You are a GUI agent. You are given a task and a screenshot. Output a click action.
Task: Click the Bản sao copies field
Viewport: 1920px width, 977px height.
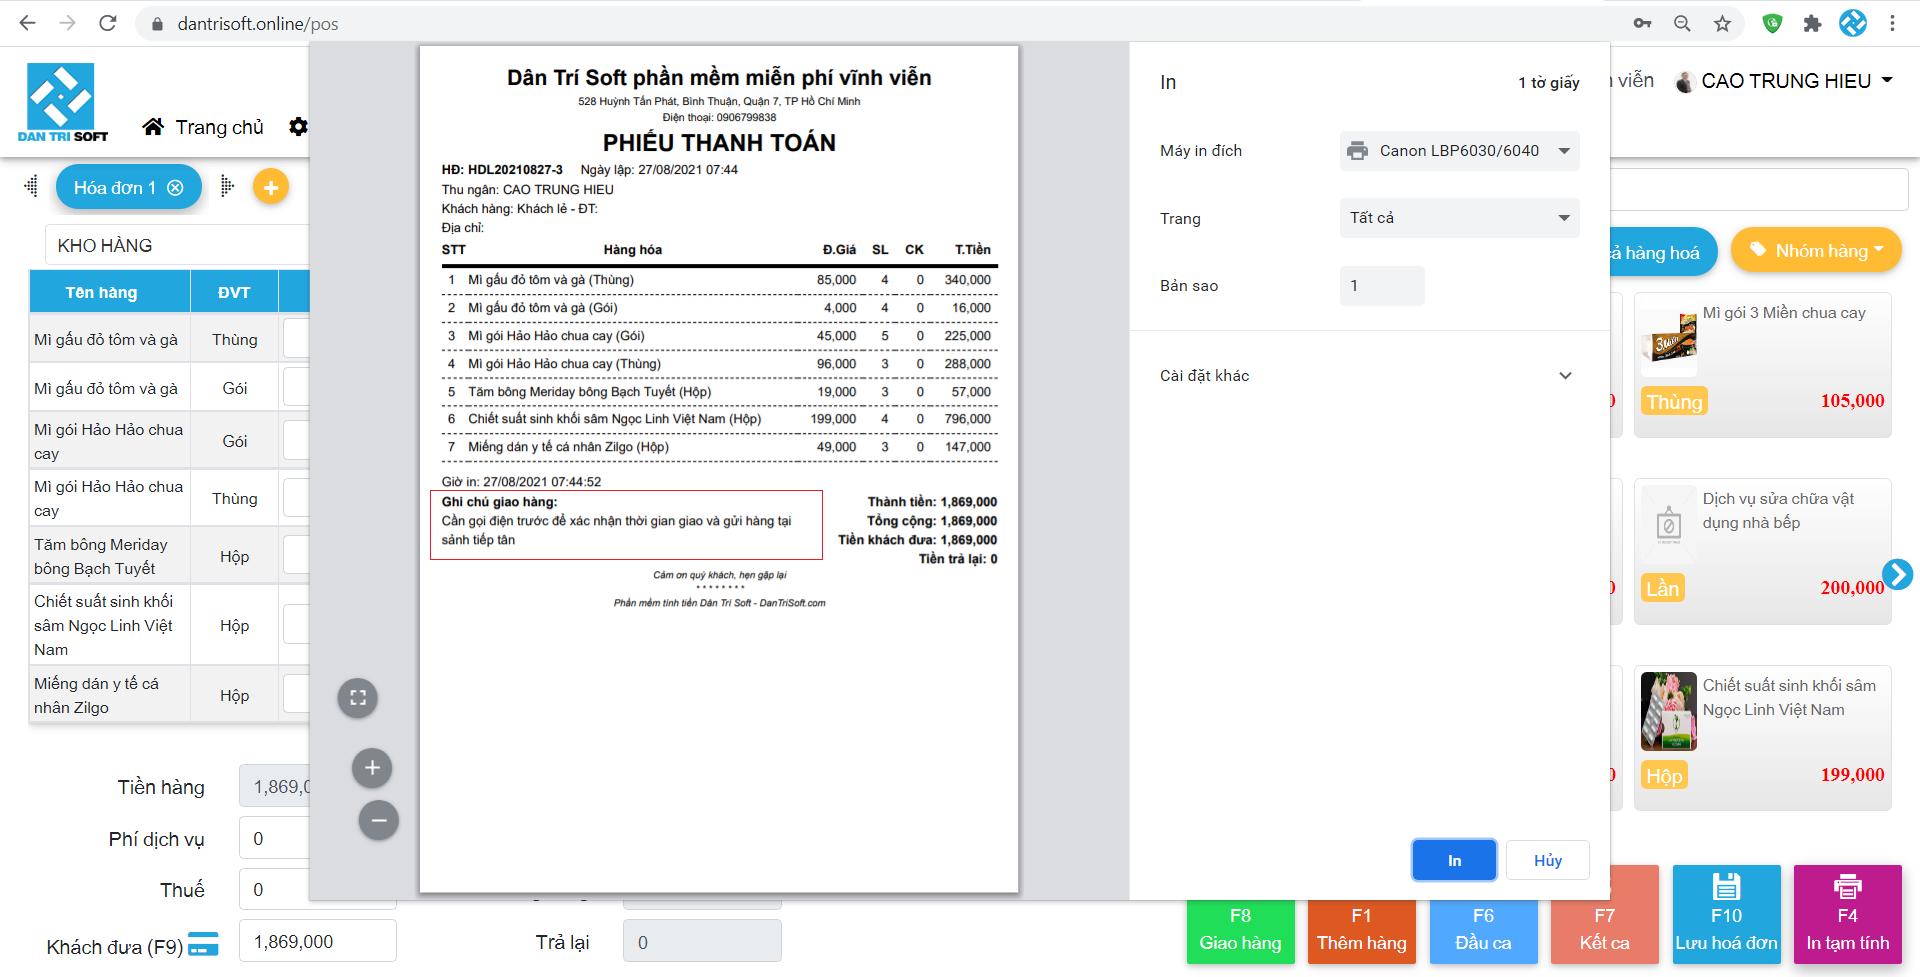[x=1382, y=286]
